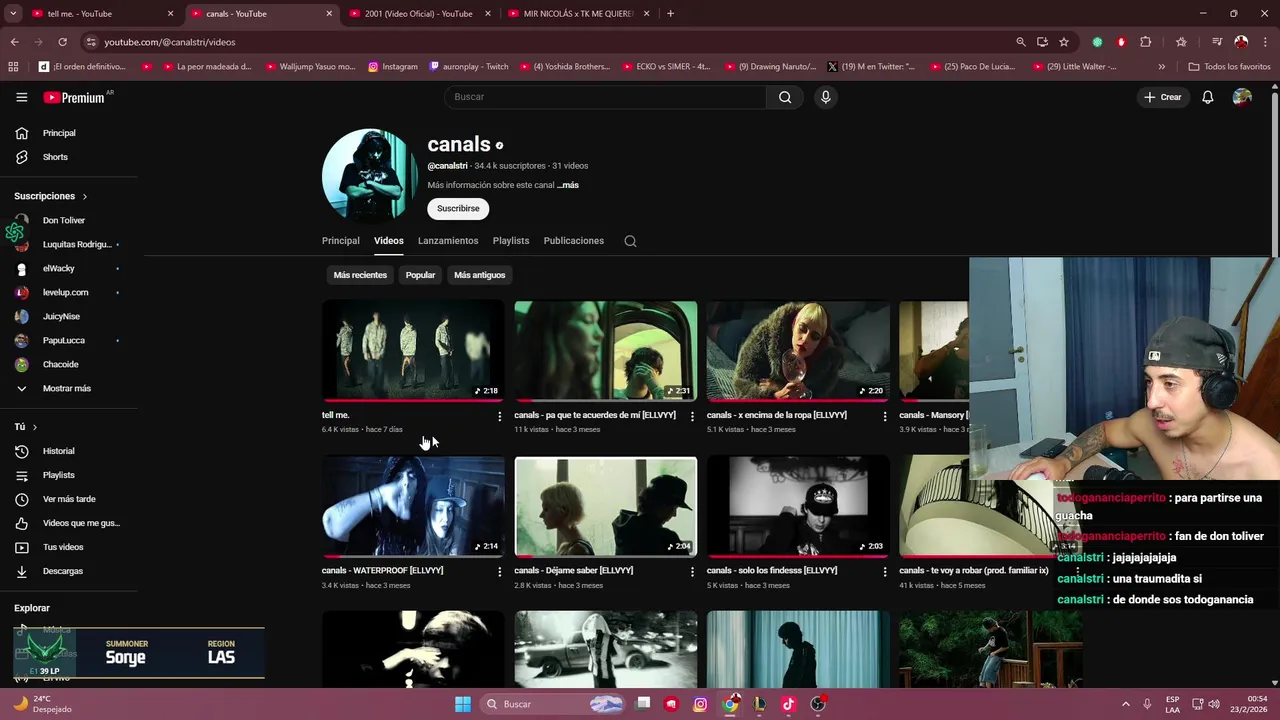Click the YouTube Premium logo
The width and height of the screenshot is (1280, 720).
click(x=74, y=97)
